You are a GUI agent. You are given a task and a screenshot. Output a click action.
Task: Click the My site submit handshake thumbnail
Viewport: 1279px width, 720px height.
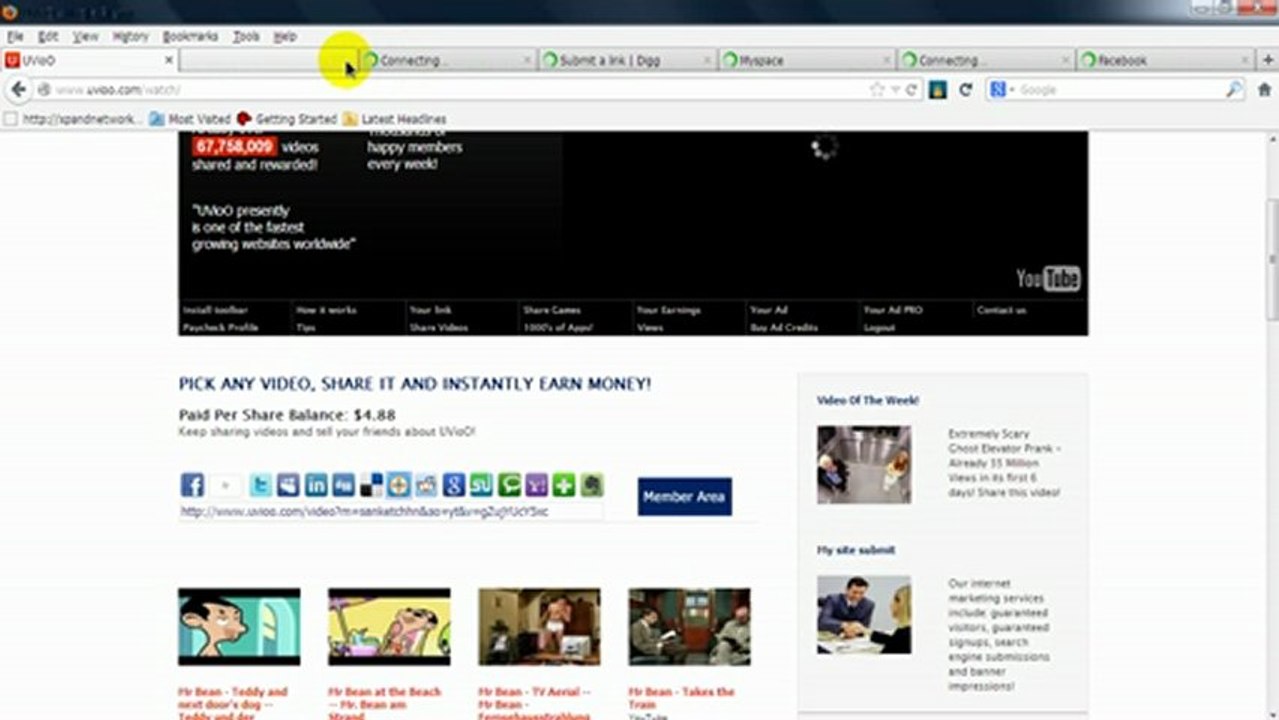864,614
